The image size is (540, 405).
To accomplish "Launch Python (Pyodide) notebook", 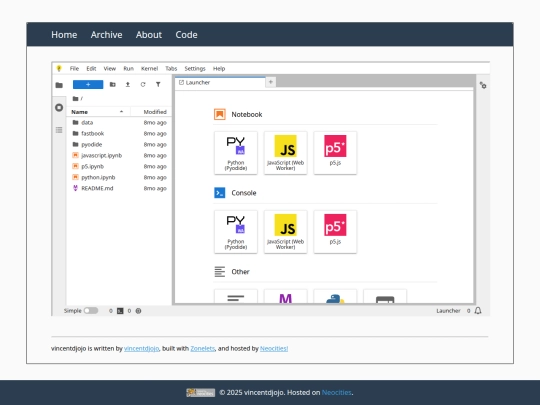I will click(x=236, y=153).
